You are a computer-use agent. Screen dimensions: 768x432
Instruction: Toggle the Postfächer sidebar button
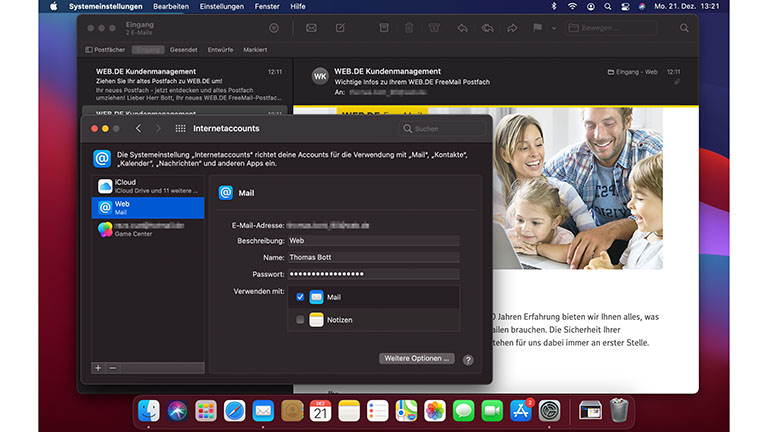coord(104,49)
